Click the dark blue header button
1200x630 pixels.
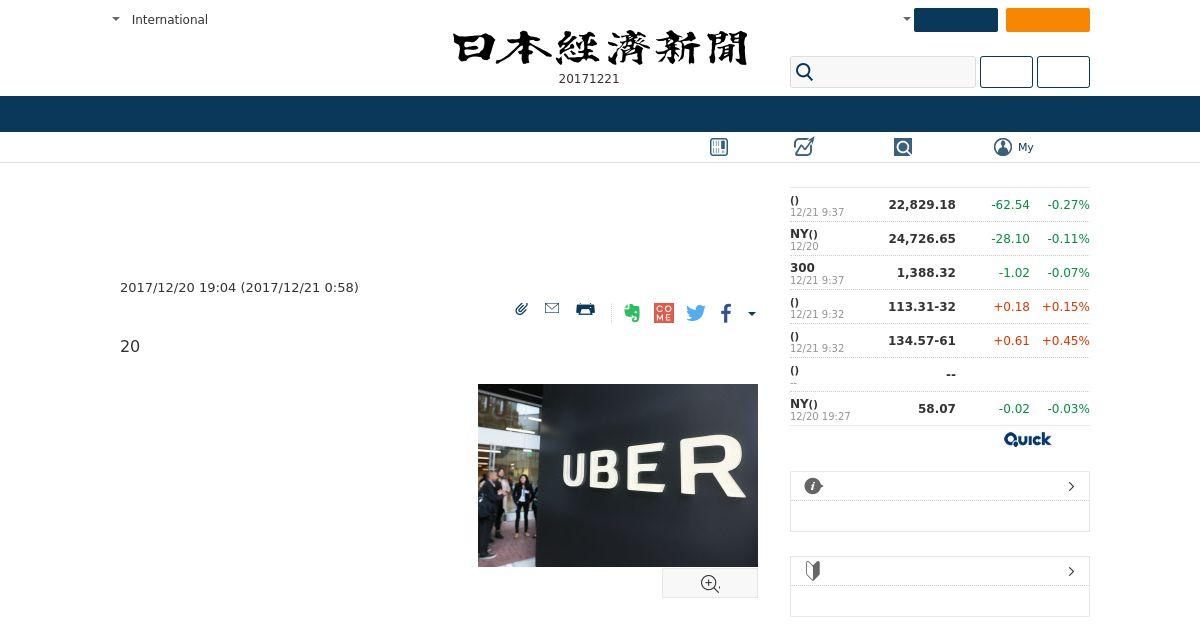point(956,20)
